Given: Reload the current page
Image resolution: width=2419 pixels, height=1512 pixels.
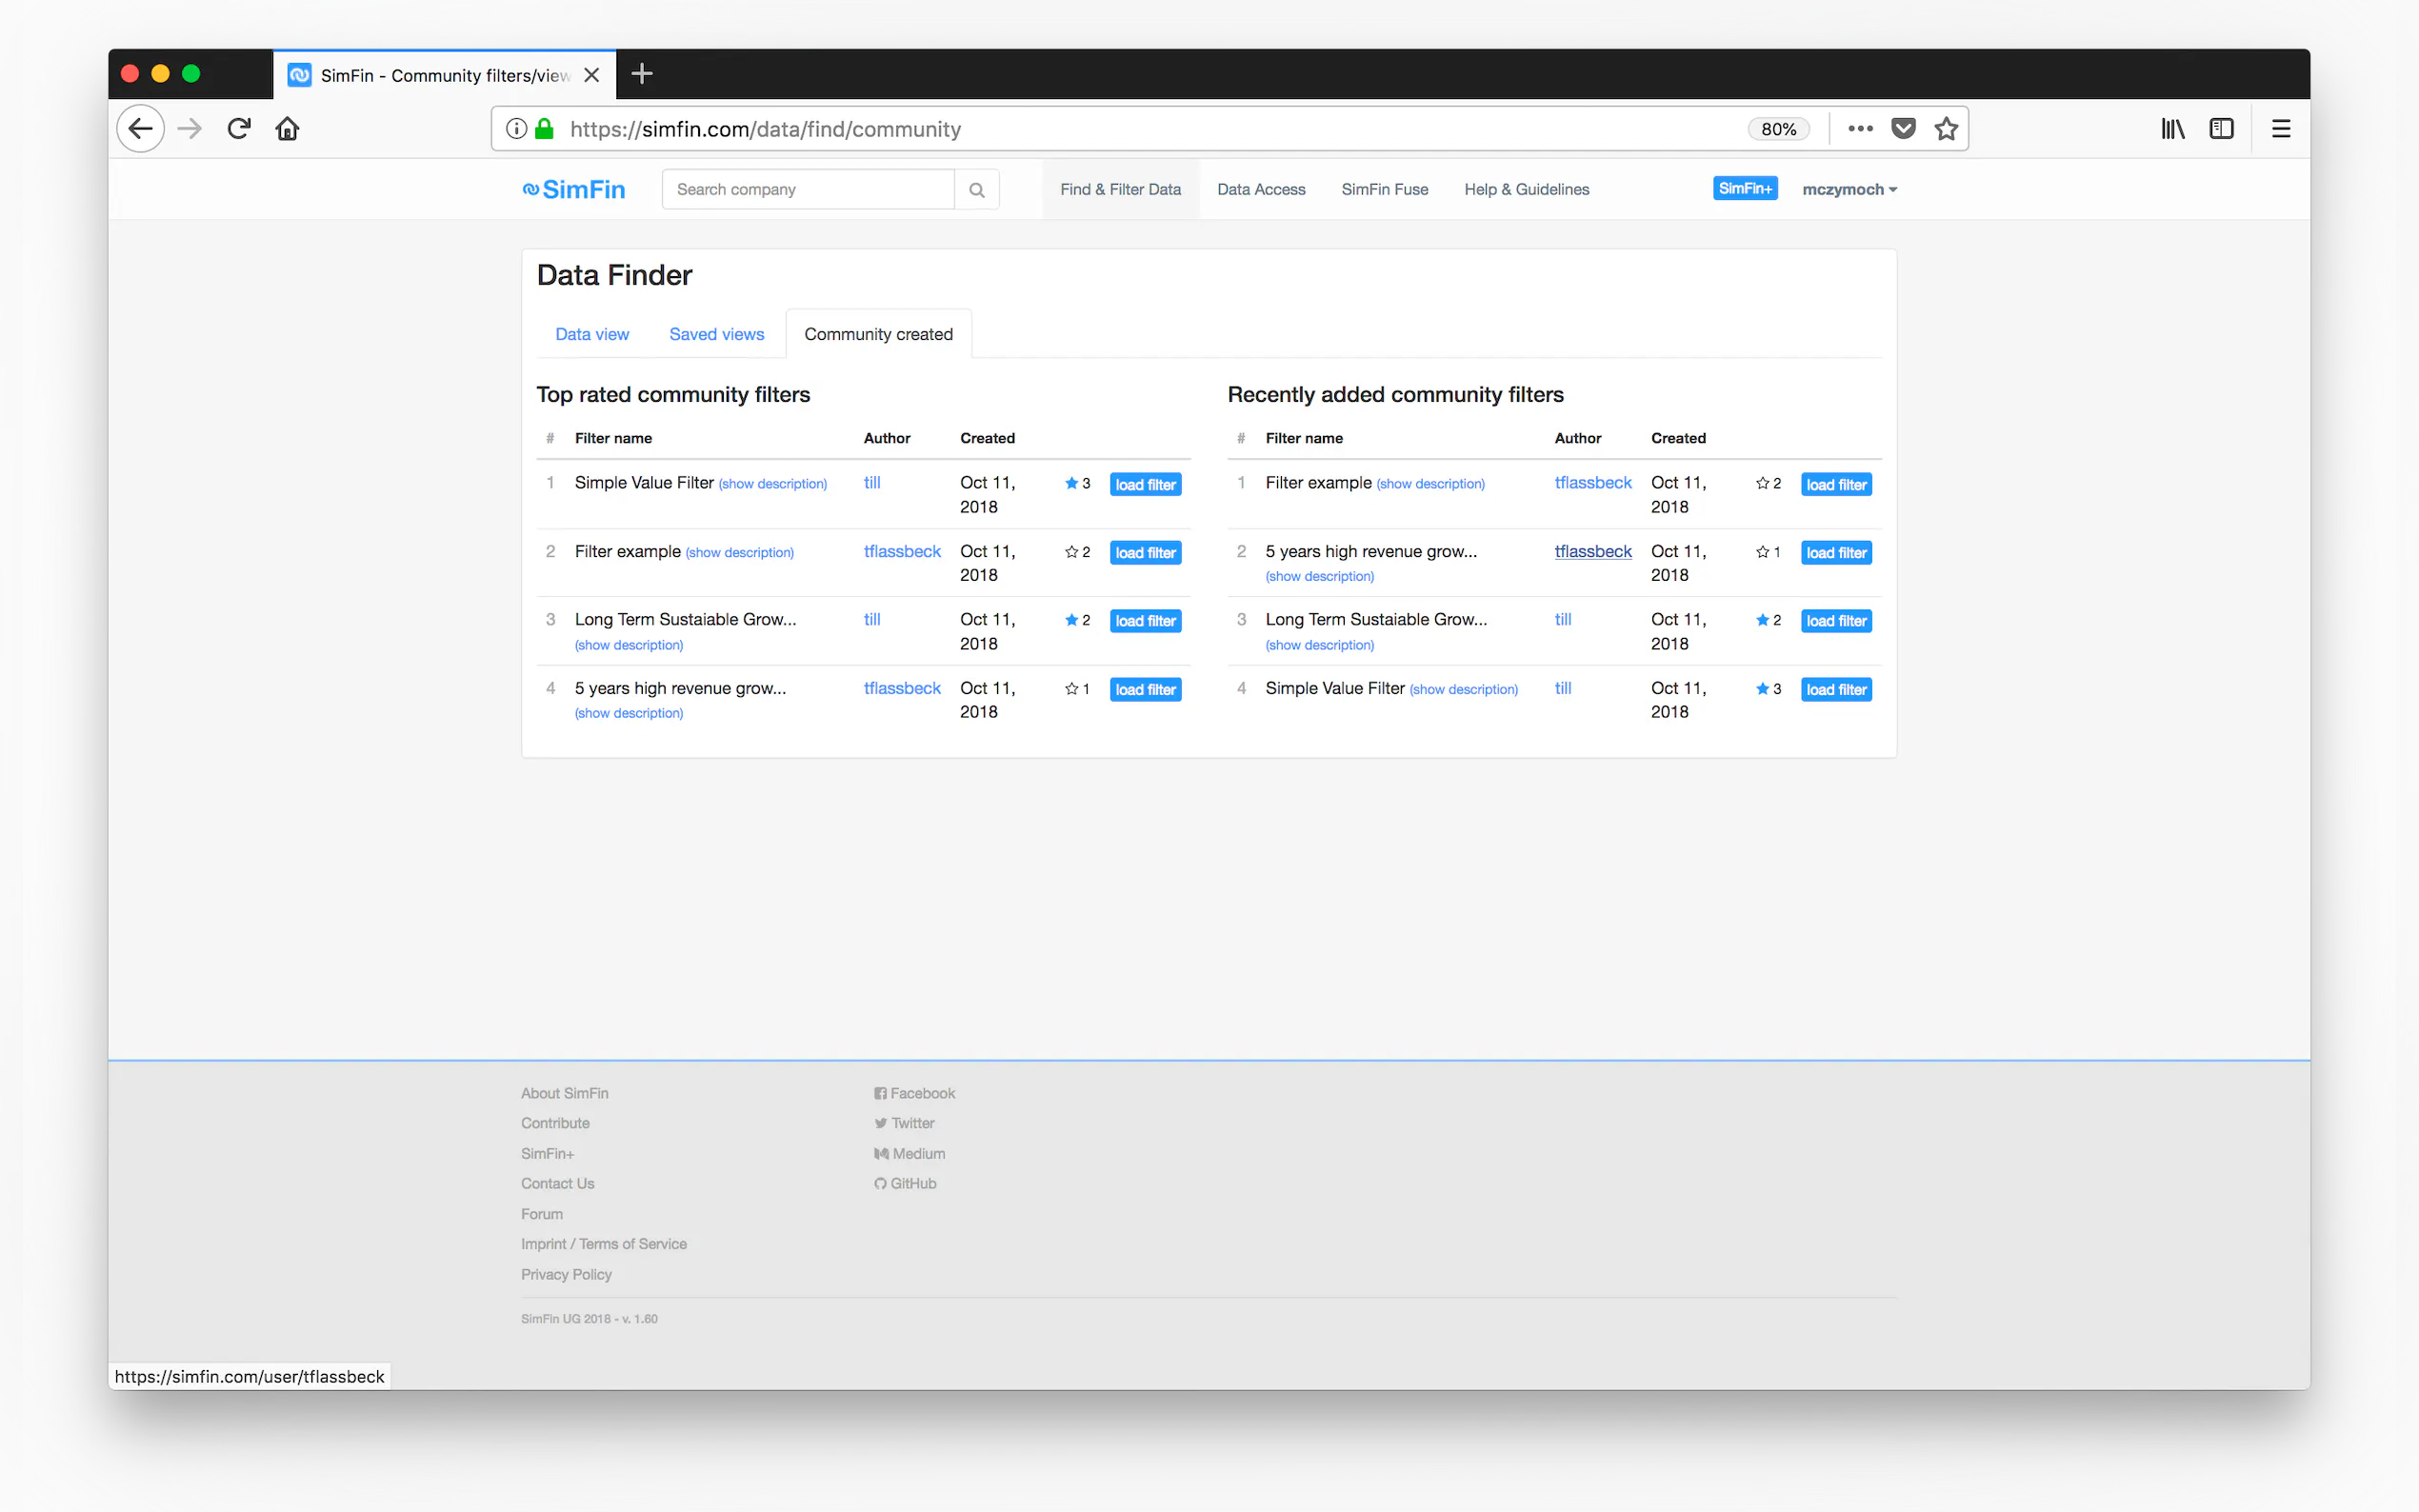Looking at the screenshot, I should point(239,129).
